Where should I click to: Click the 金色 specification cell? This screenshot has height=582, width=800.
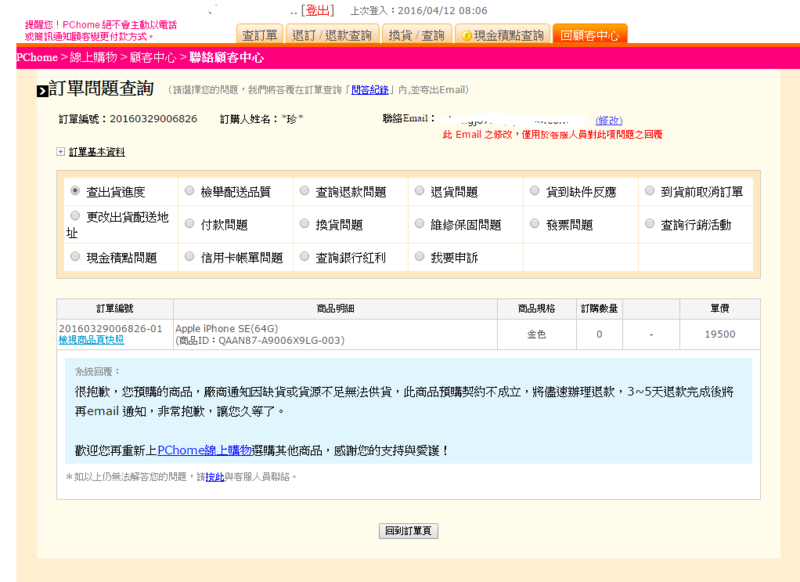pos(537,334)
